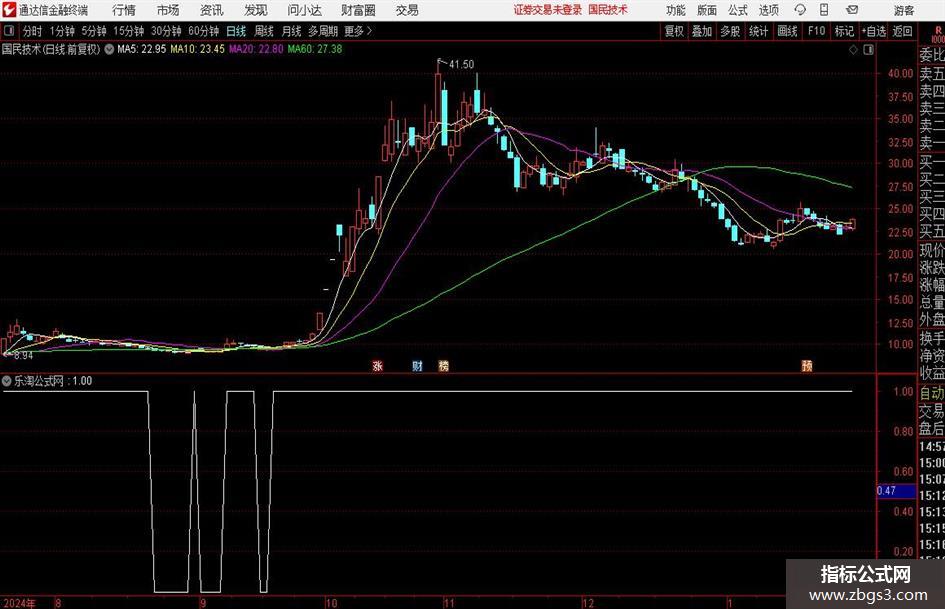Click the 多股 toolbar button

[x=730, y=31]
